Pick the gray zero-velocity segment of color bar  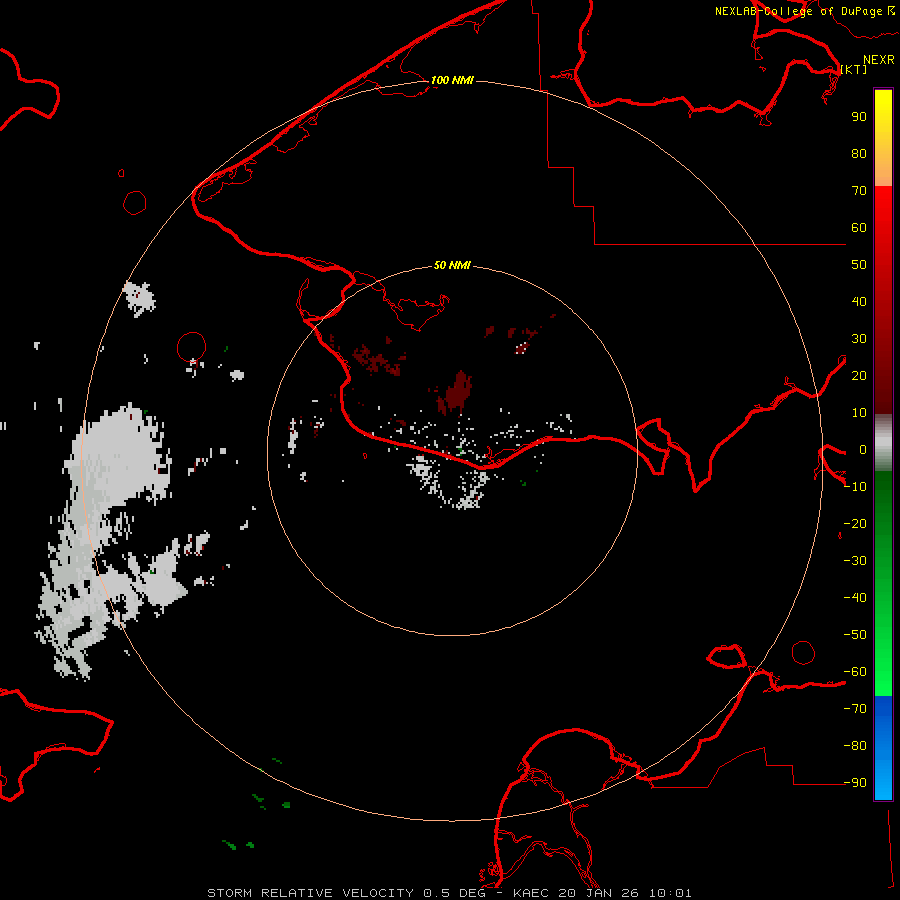[883, 442]
